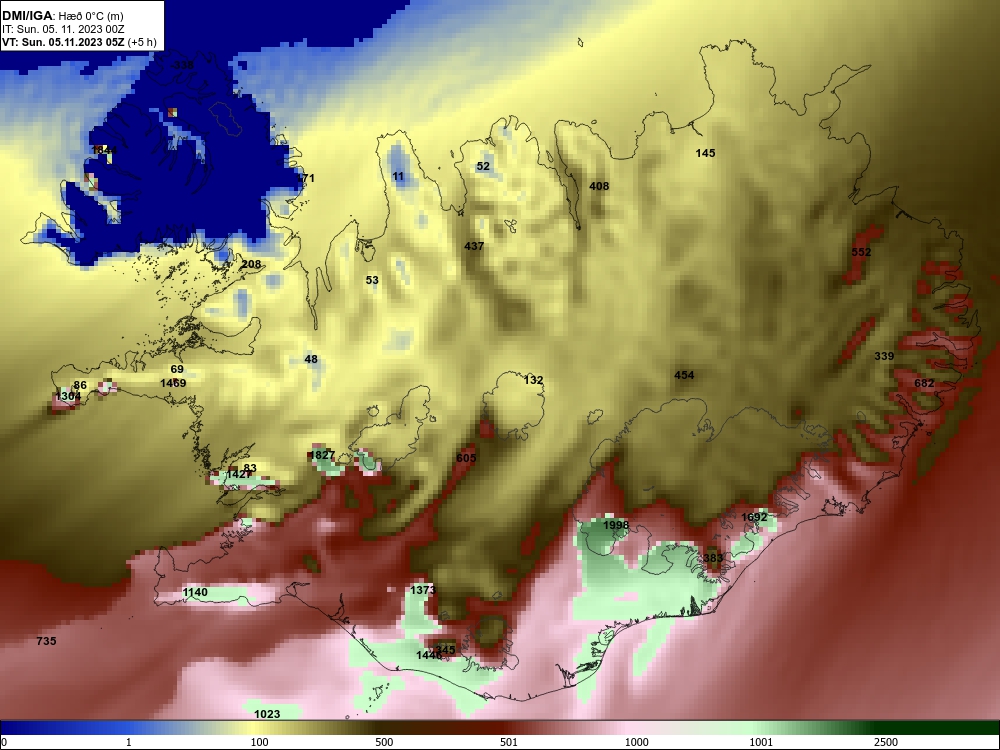This screenshot has width=1000, height=750.
Task: Click the "DMI/IGA: Hæð 0°C (m)" title line
Action: 62,16
